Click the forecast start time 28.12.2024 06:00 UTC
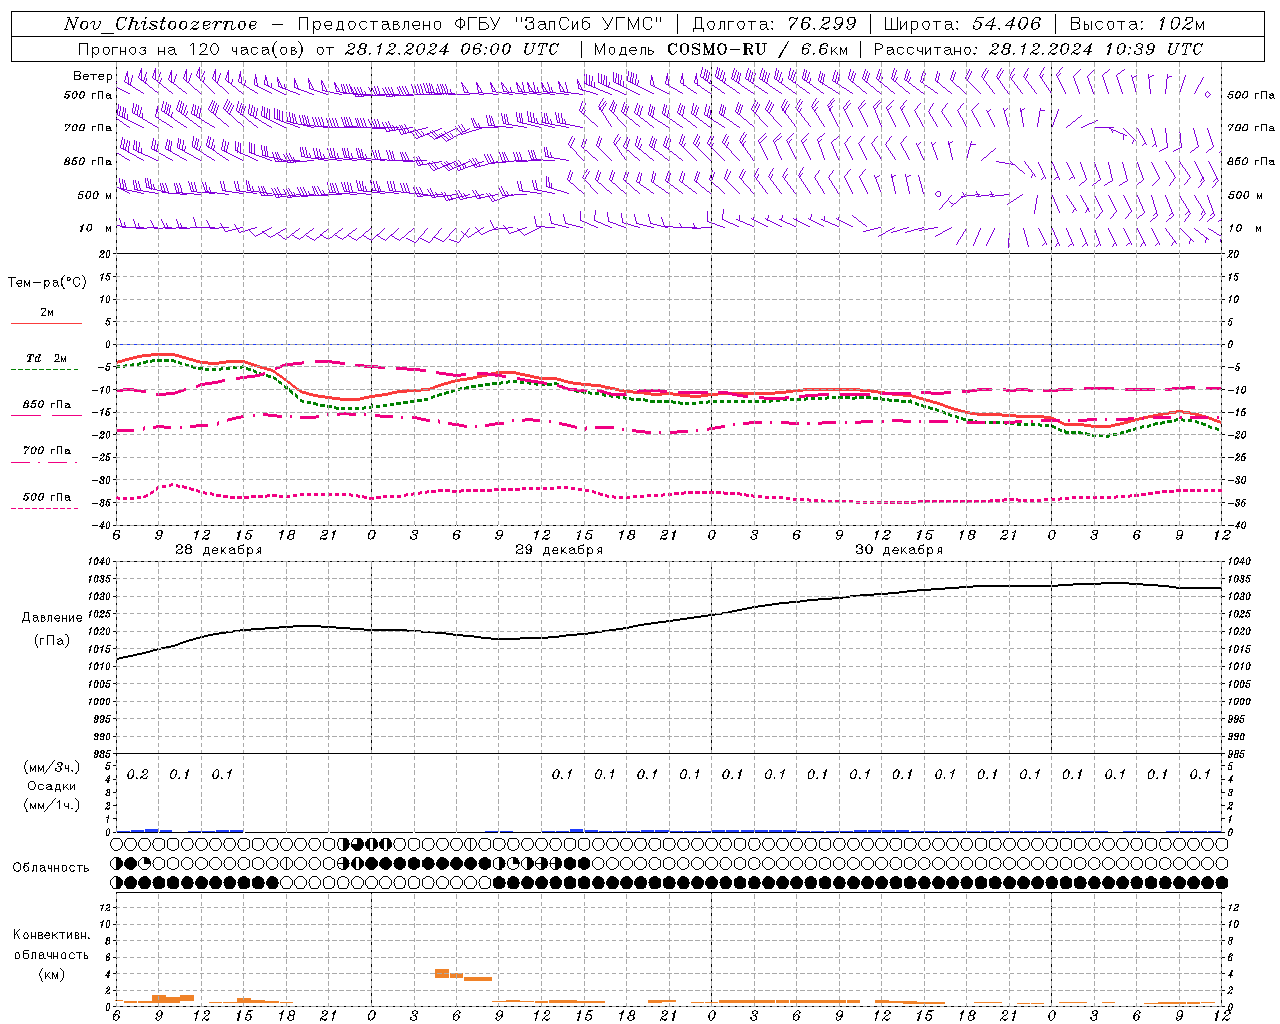The image size is (1280, 1024). pos(452,49)
